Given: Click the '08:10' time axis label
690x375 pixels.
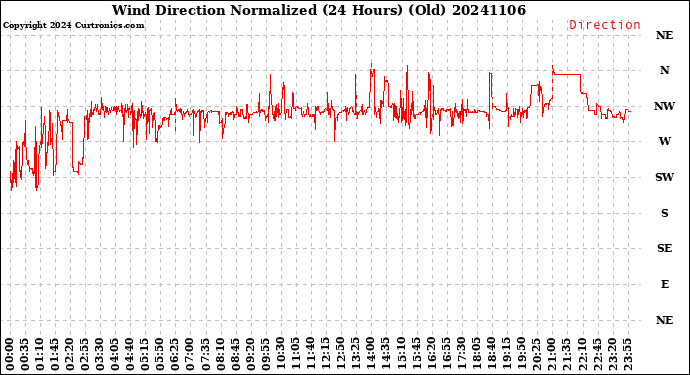Looking at the screenshot, I should click(x=220, y=354).
